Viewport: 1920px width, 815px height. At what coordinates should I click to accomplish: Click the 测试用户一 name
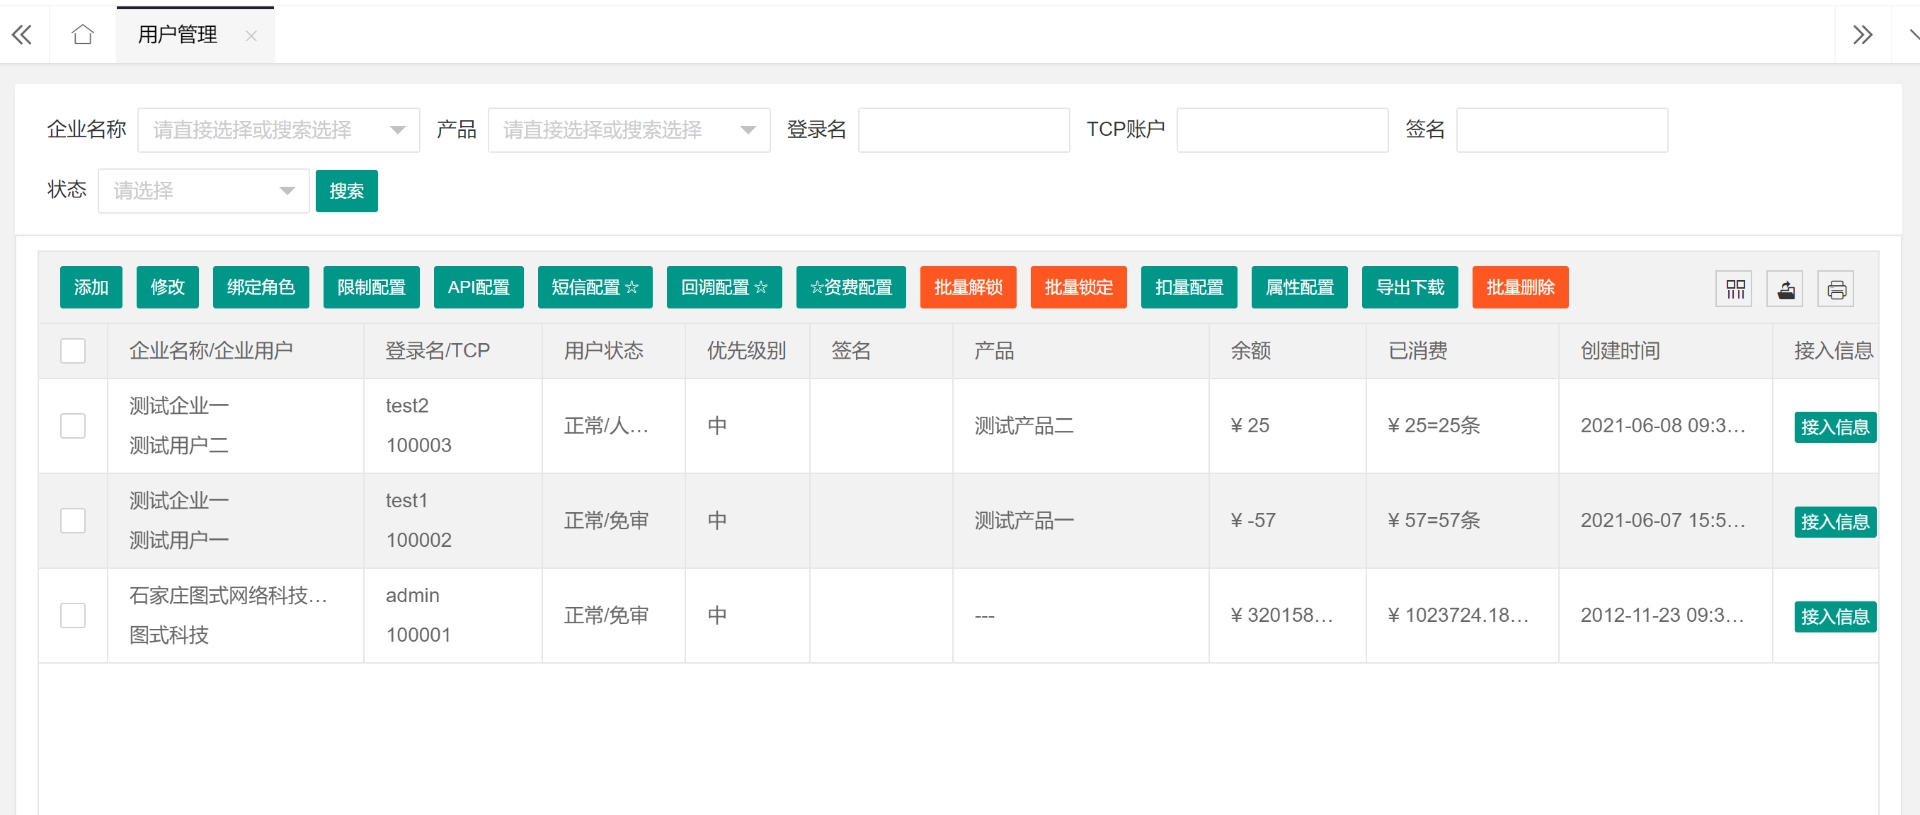coord(179,541)
